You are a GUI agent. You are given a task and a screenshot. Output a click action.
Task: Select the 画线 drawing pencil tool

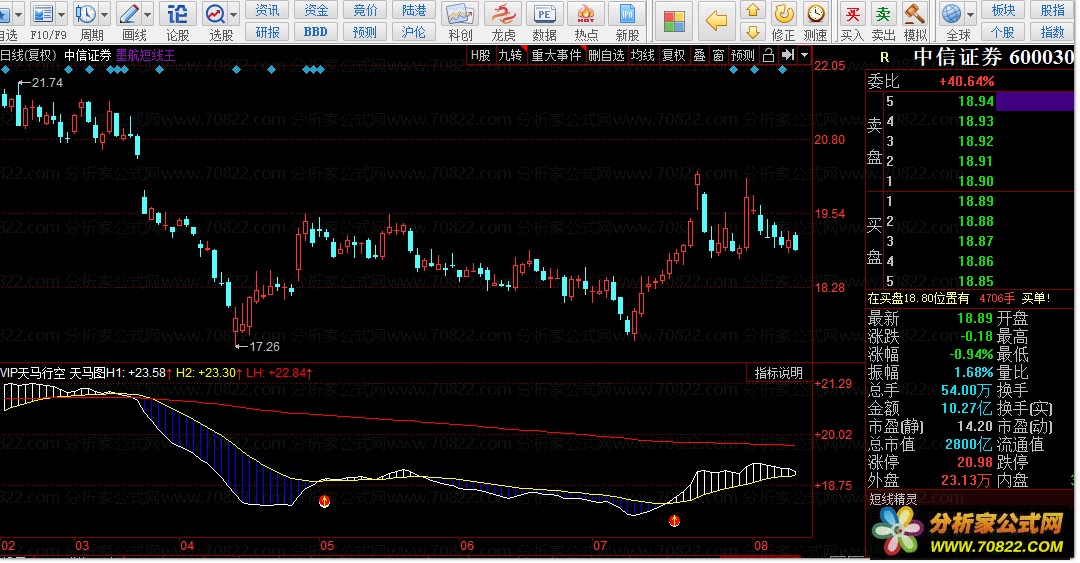pos(129,14)
